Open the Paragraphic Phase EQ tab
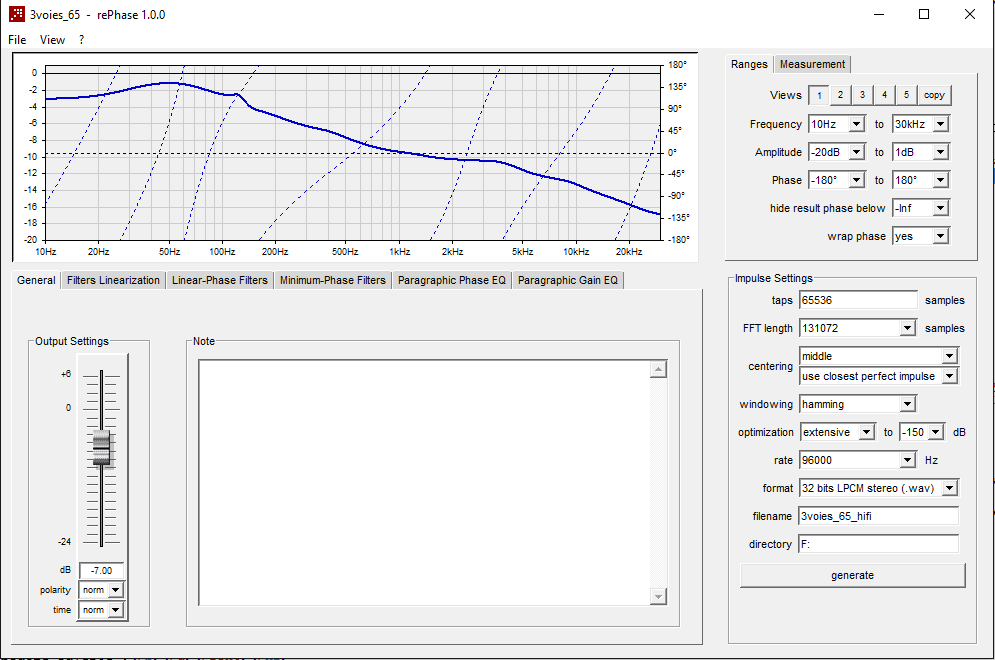 click(x=452, y=280)
